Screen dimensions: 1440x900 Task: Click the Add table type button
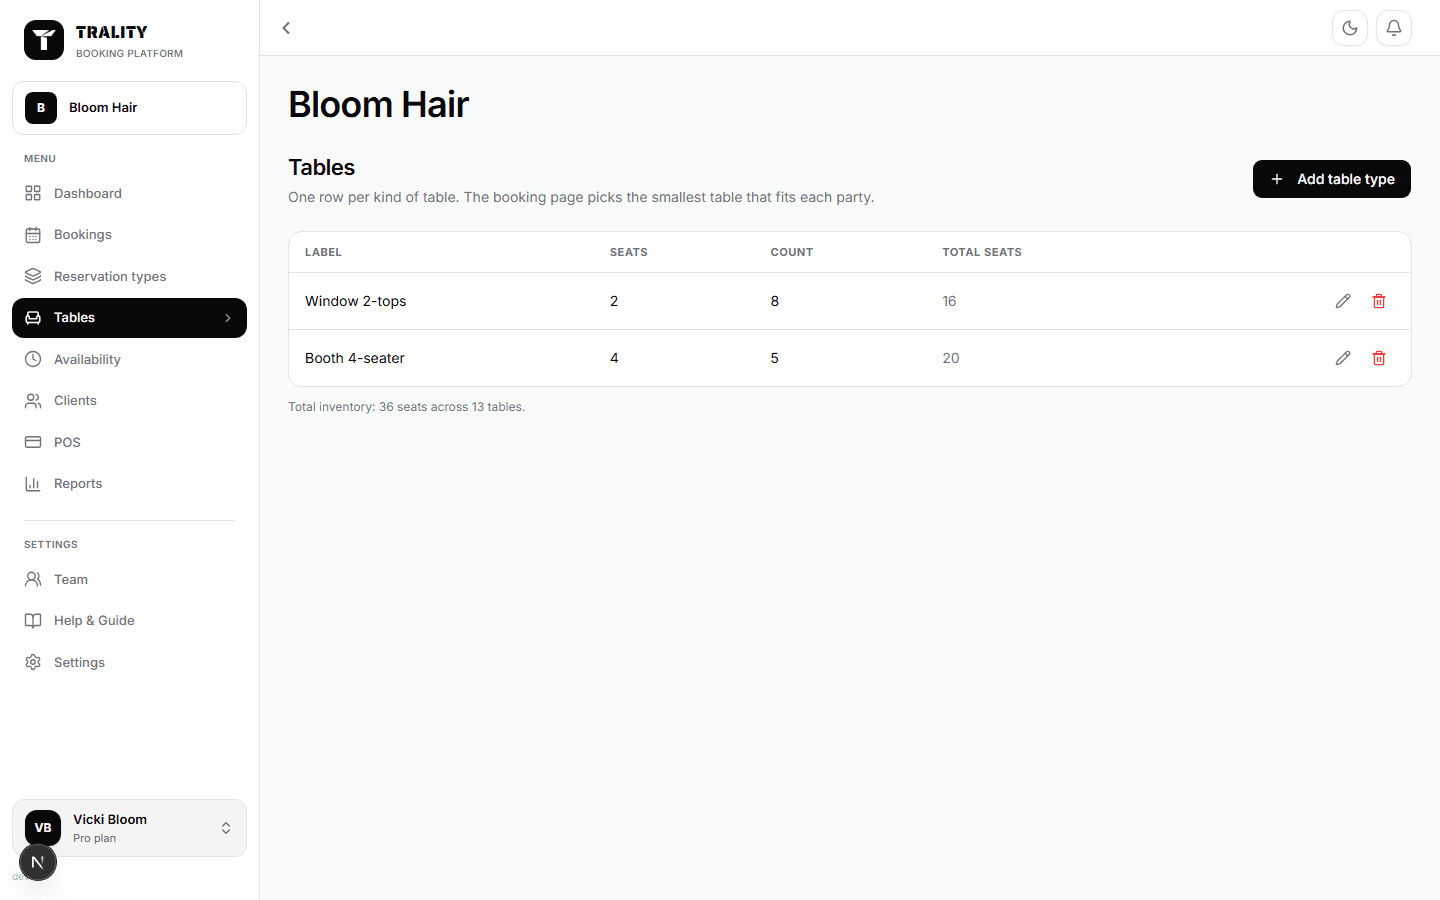[x=1331, y=179]
